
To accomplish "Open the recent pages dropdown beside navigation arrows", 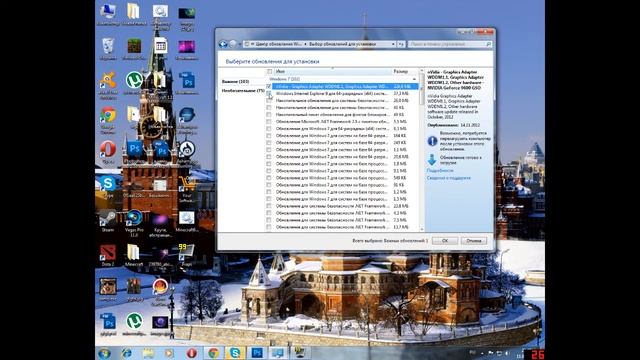I will pyautogui.click(x=240, y=44).
